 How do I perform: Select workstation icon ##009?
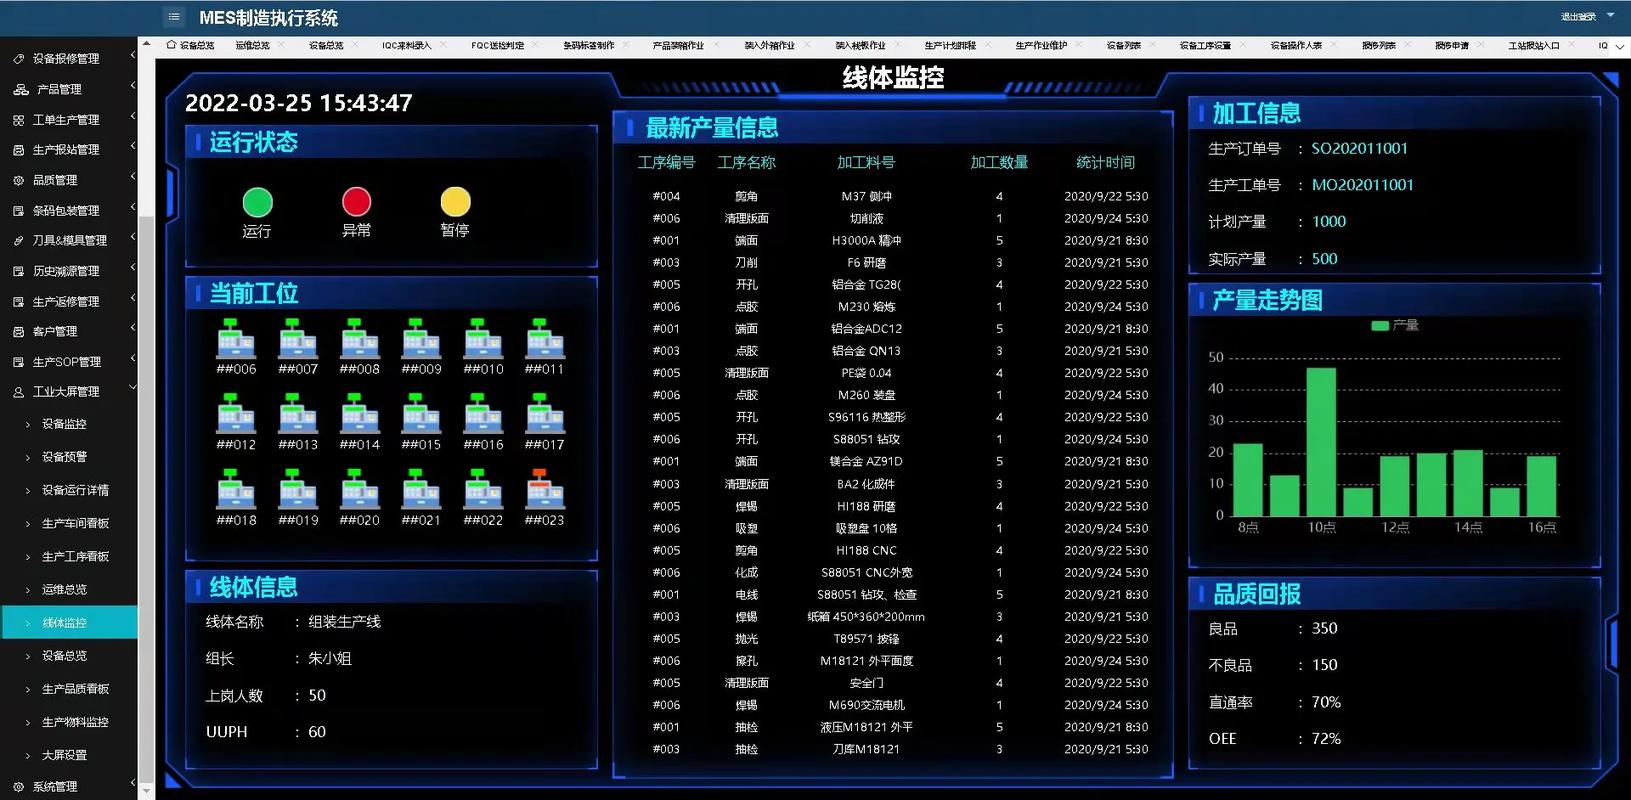click(422, 339)
